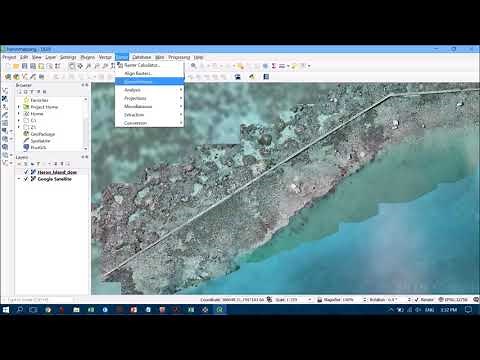Click the New Shapefile Layer icon
Viewport: 480px width, 360px height.
click(24, 77)
